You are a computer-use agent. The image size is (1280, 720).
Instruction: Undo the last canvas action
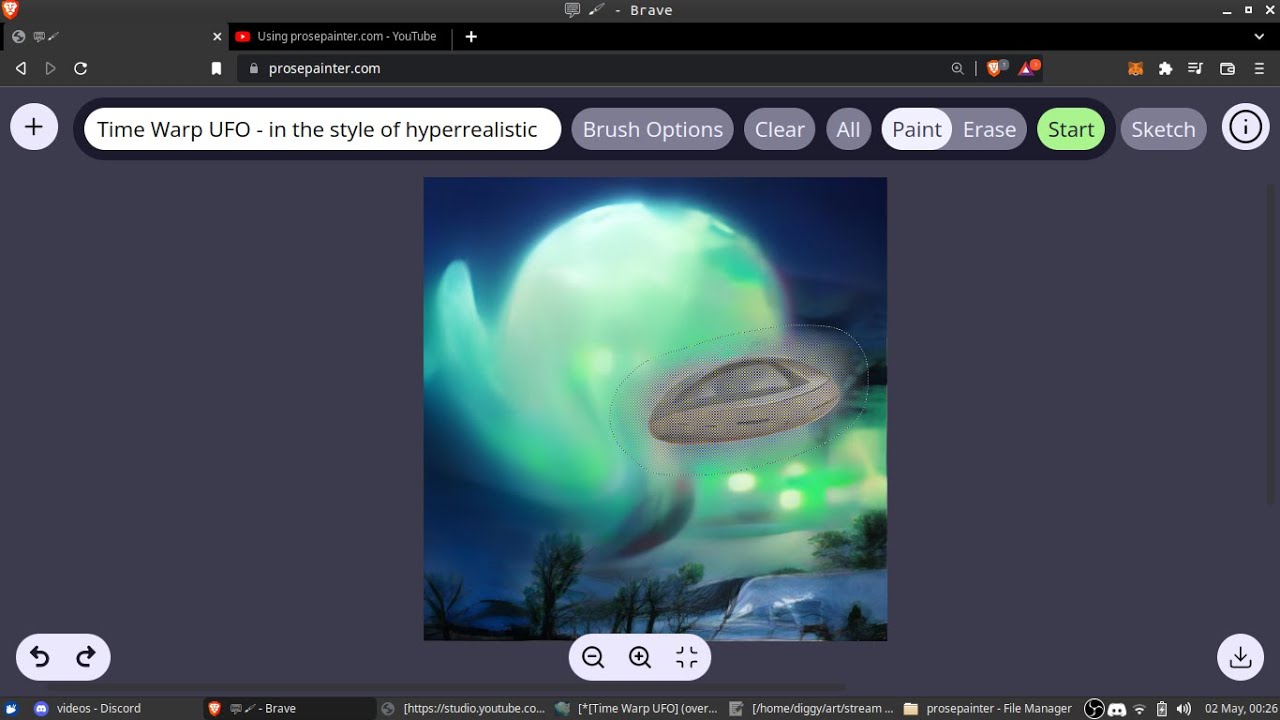point(40,657)
